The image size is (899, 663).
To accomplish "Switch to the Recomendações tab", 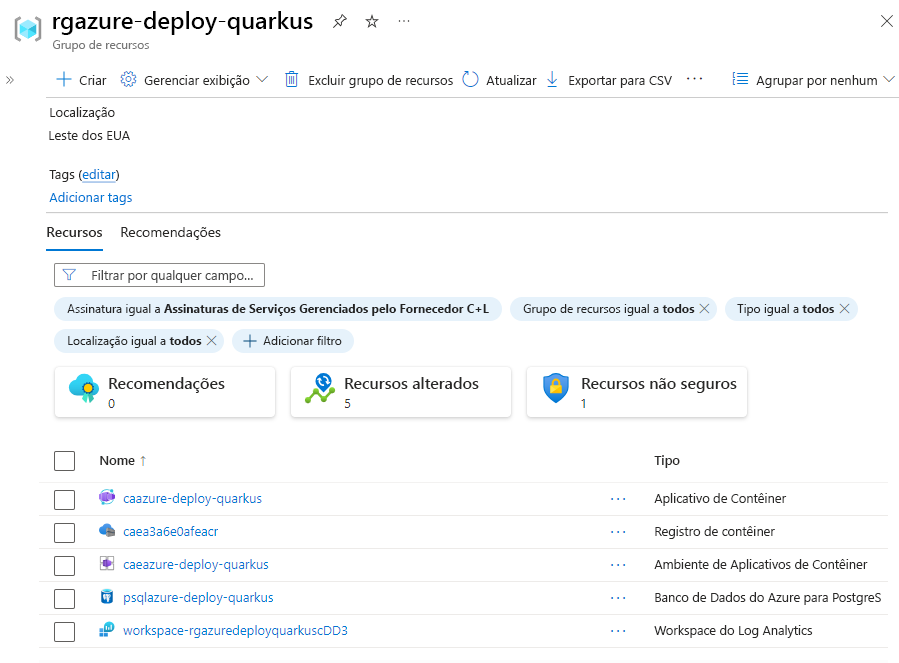I will click(x=170, y=232).
